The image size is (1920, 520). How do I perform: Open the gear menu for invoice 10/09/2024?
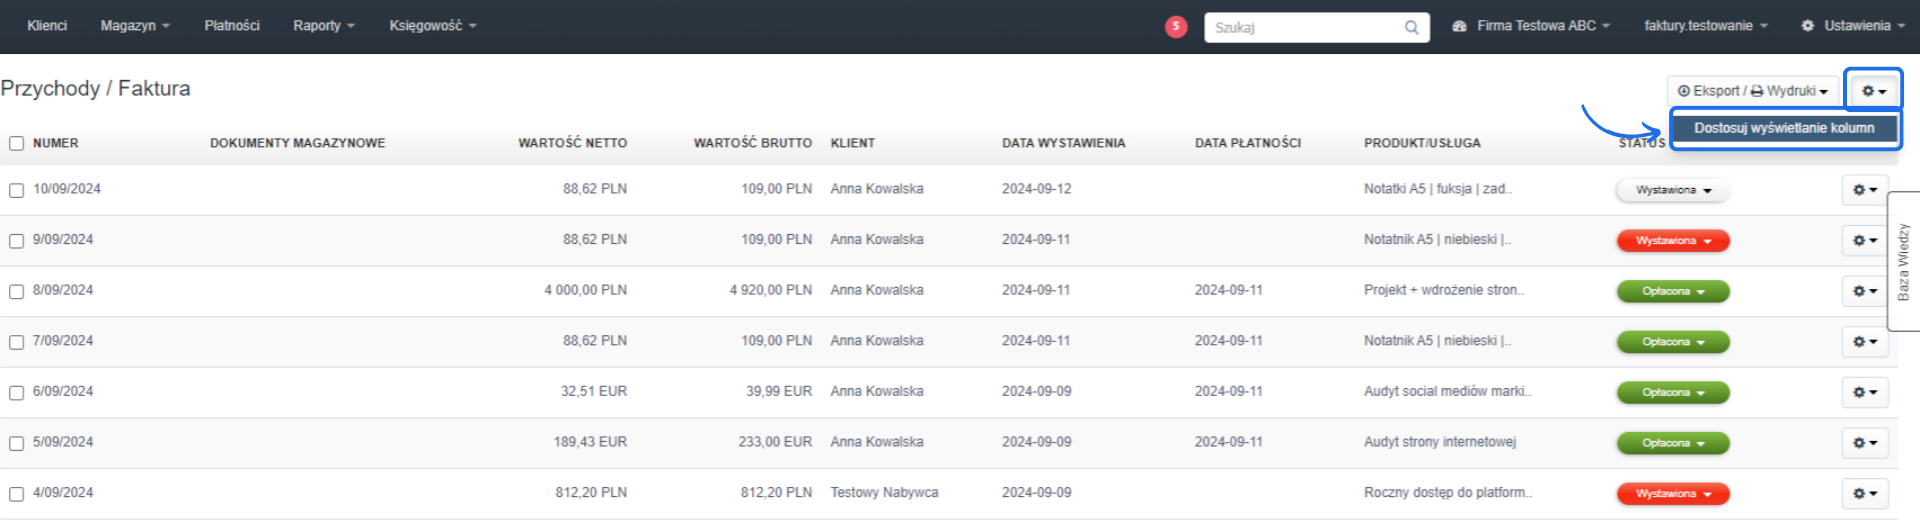tap(1864, 190)
